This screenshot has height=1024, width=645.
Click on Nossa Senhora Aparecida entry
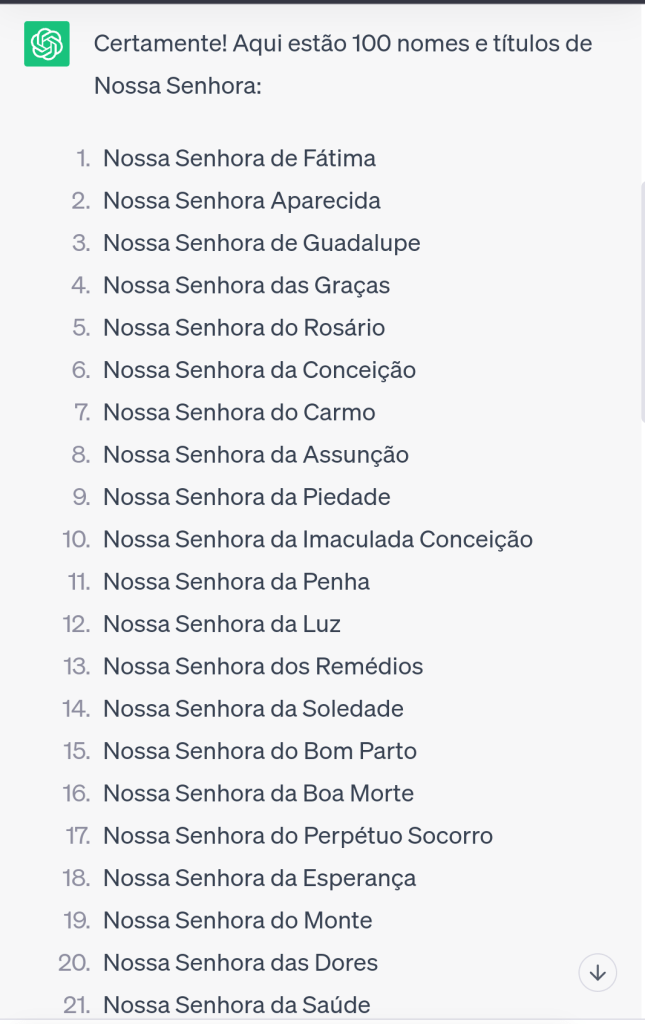tap(241, 201)
